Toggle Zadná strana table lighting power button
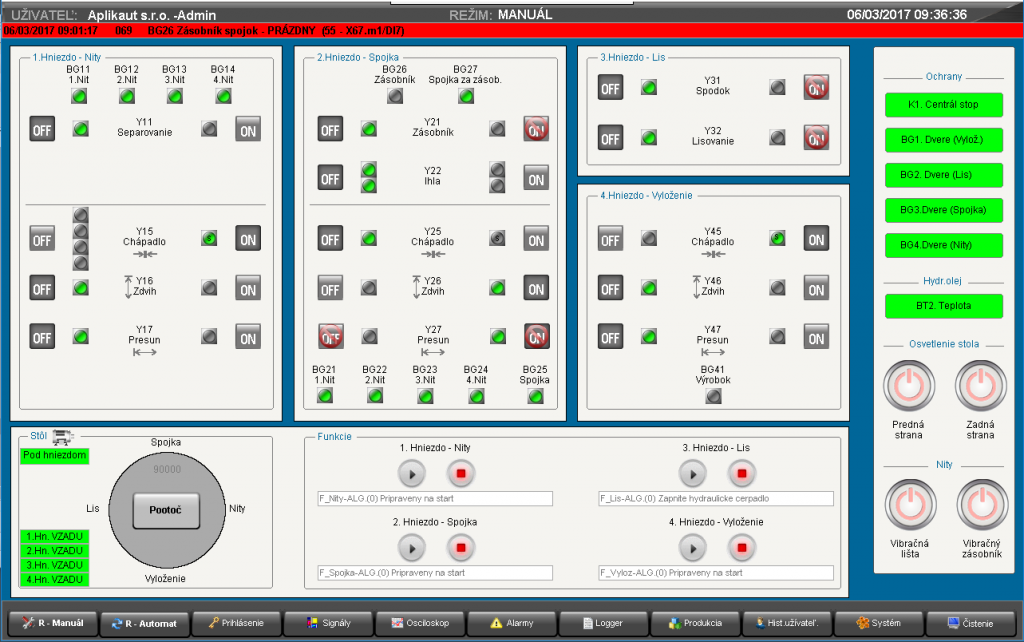The image size is (1024, 642). tap(980, 385)
